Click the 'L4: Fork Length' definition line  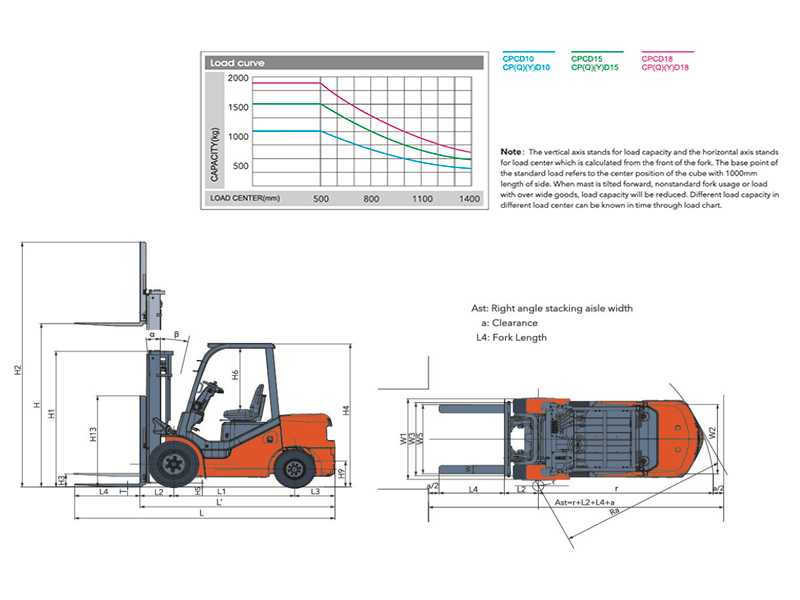tap(511, 338)
